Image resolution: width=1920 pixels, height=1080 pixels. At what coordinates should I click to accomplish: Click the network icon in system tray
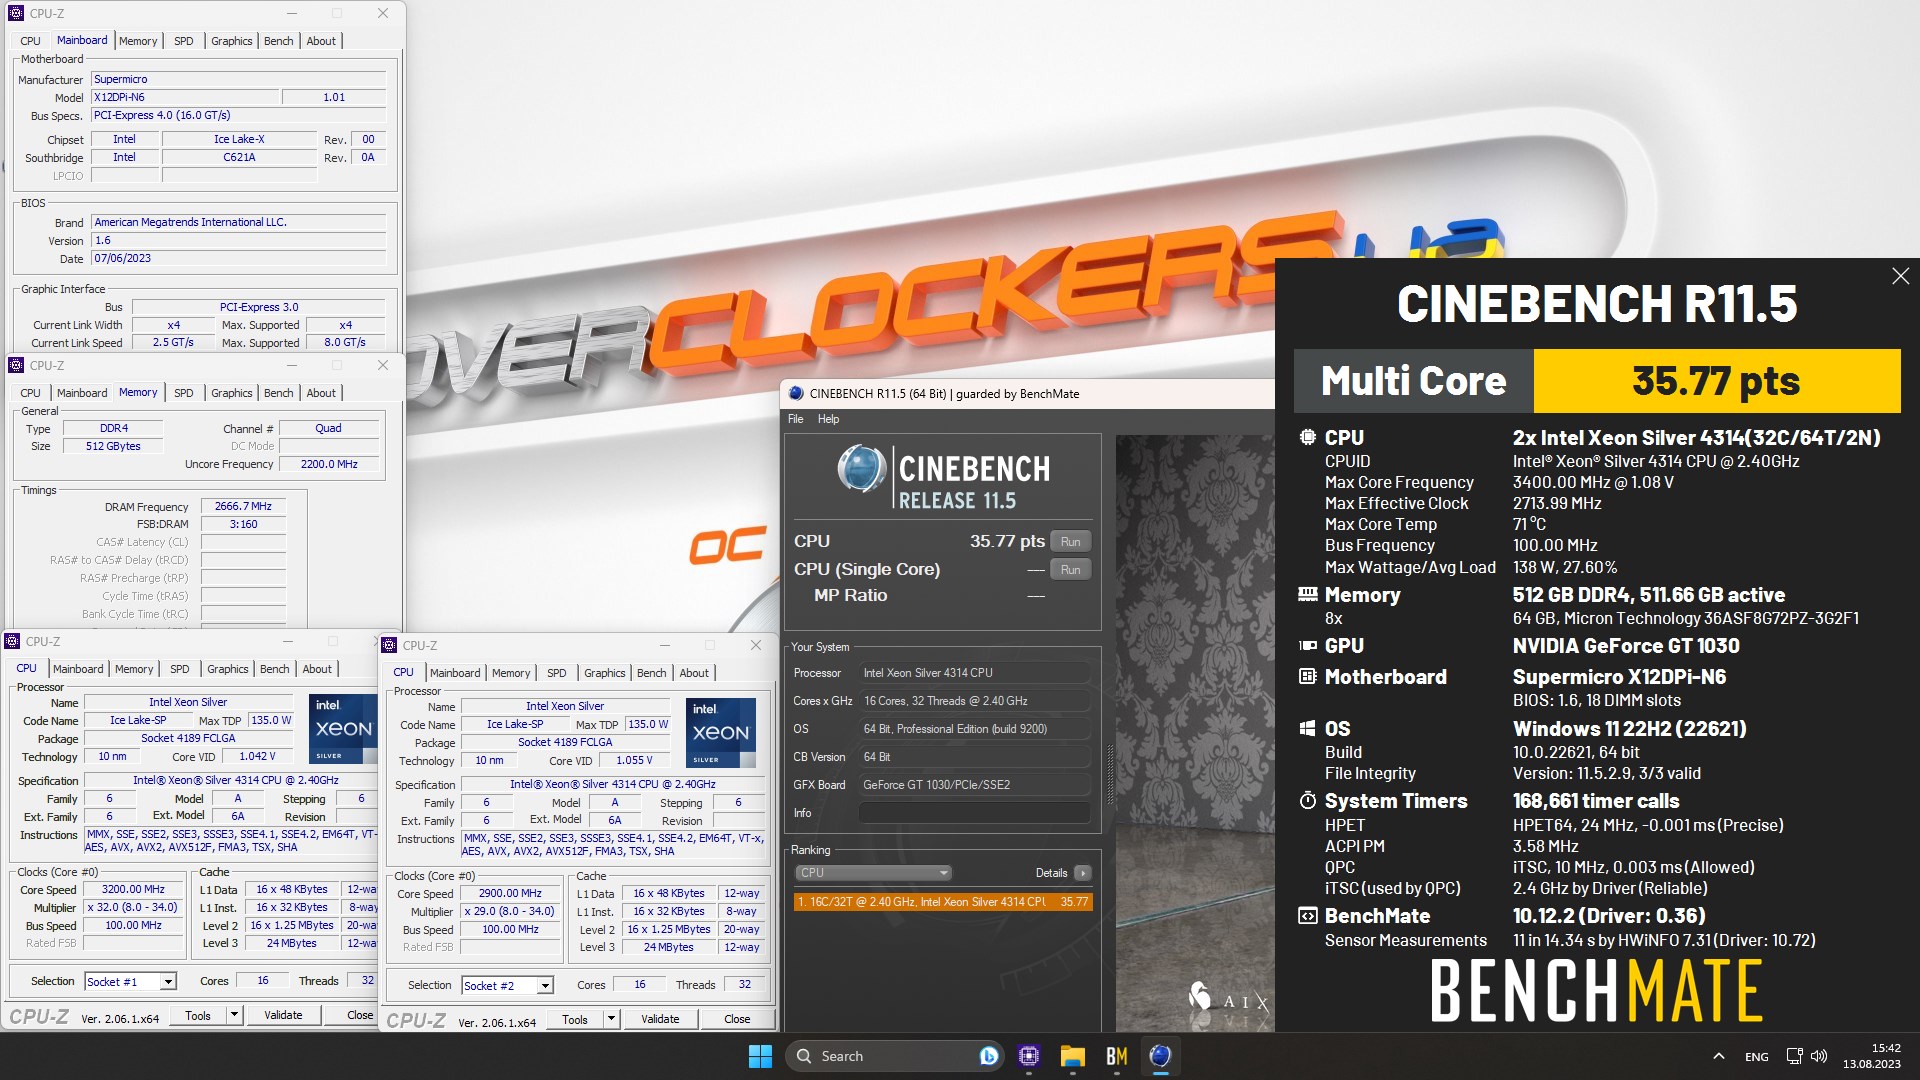click(x=1794, y=1056)
